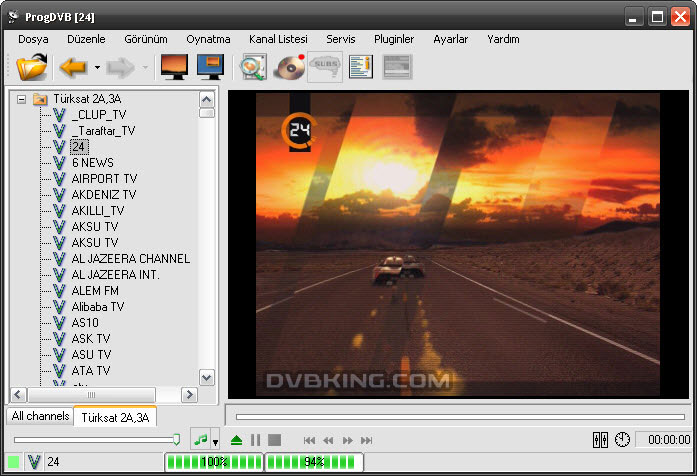Click the channel list scroll down arrow
This screenshot has width=697, height=476.
[207, 378]
